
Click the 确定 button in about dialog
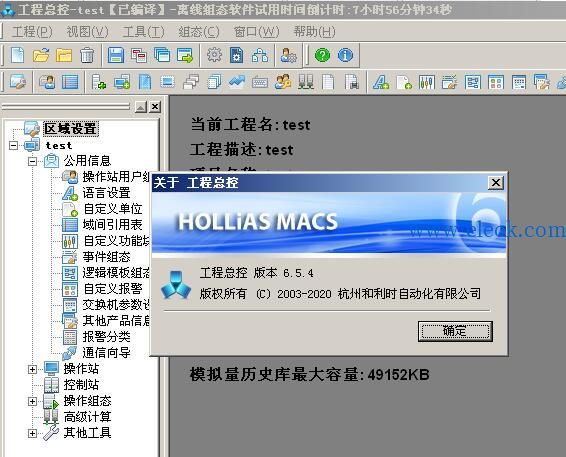coord(455,331)
